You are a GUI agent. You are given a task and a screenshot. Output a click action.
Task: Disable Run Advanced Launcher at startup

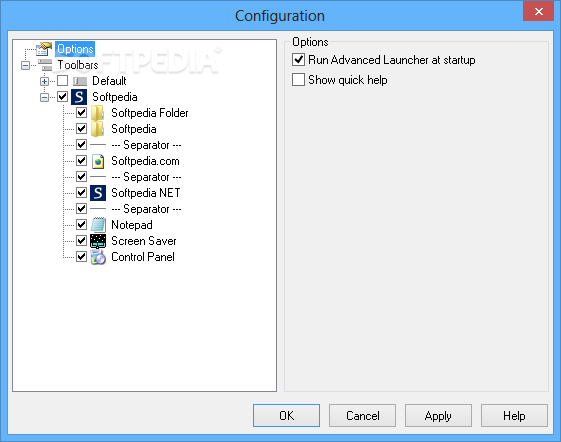click(x=298, y=60)
